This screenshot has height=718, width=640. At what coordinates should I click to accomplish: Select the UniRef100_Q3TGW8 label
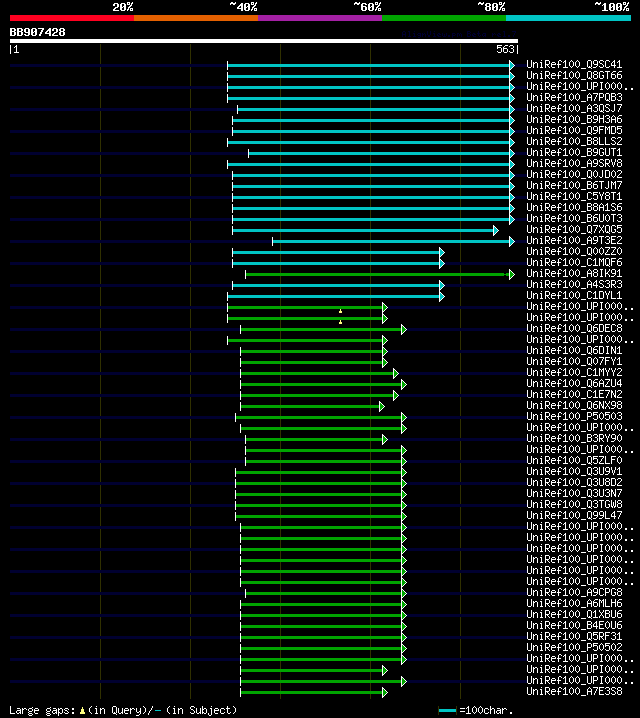click(x=574, y=504)
